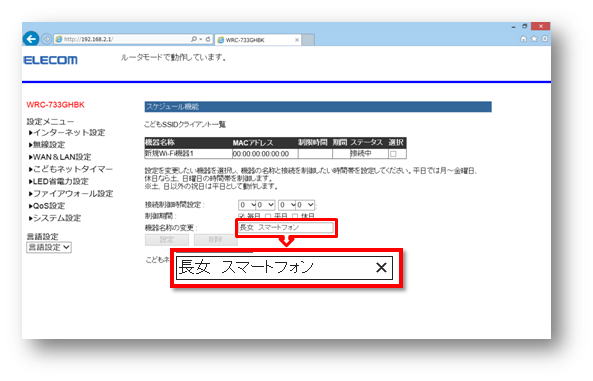Viewport: 593px width, 381px height.
Task: Click the スケジュール機能 section header
Action: 318,107
